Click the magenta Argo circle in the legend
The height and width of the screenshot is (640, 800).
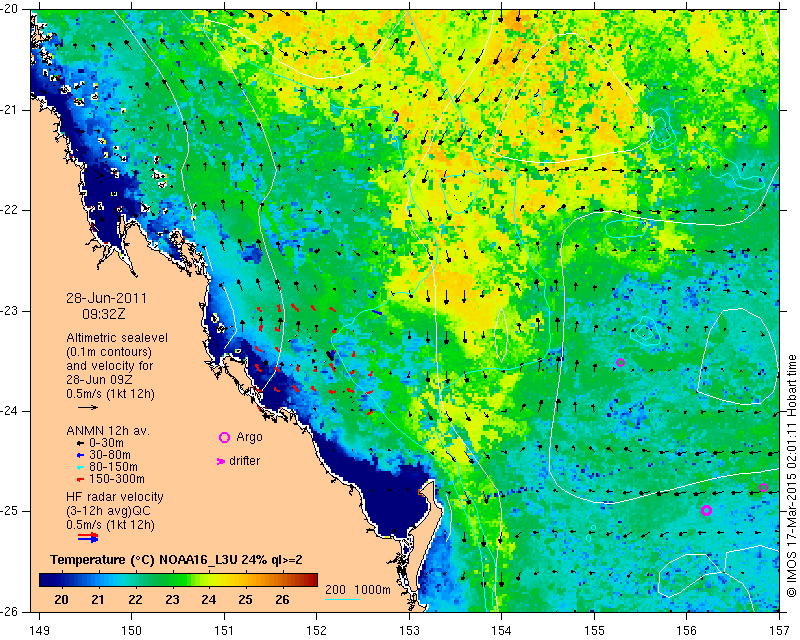click(x=224, y=437)
